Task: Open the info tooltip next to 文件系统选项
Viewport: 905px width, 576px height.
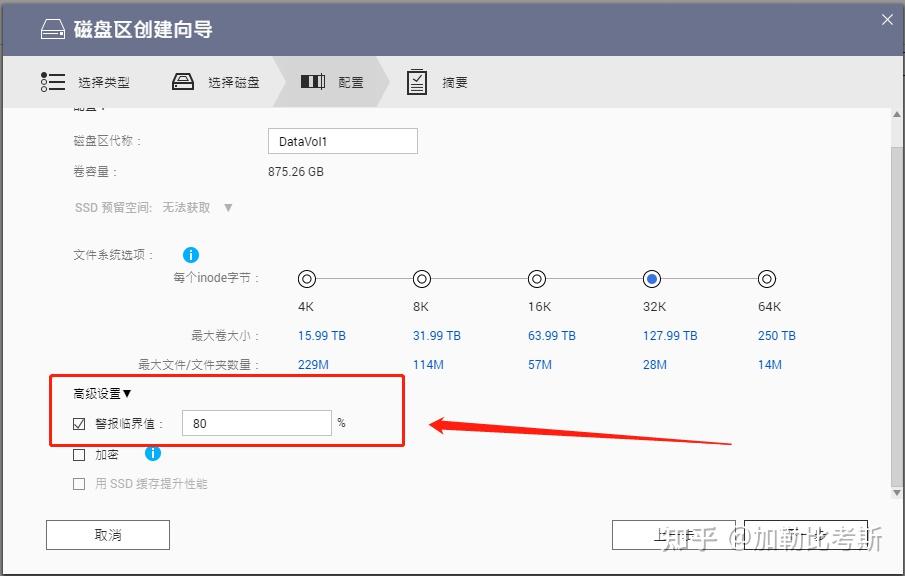Action: click(191, 255)
